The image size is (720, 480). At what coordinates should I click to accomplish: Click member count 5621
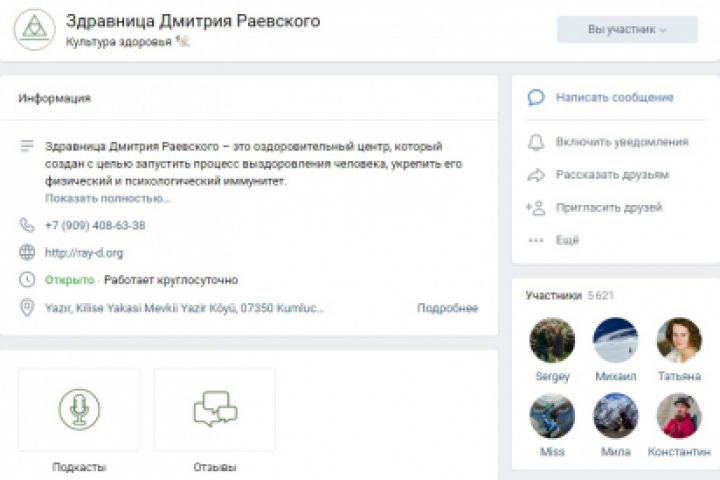601,295
